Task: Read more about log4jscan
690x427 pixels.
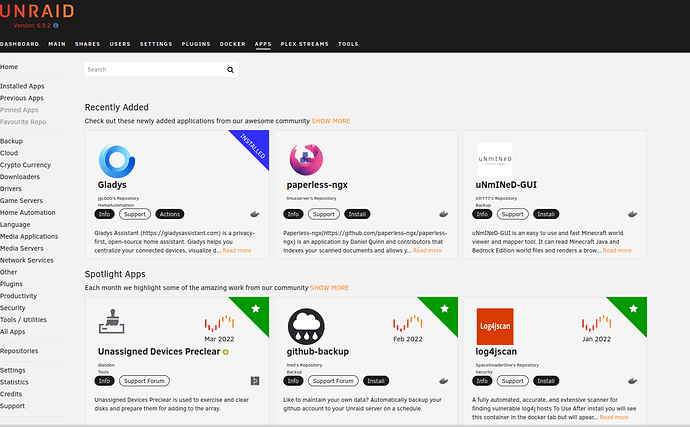Action: (614, 417)
